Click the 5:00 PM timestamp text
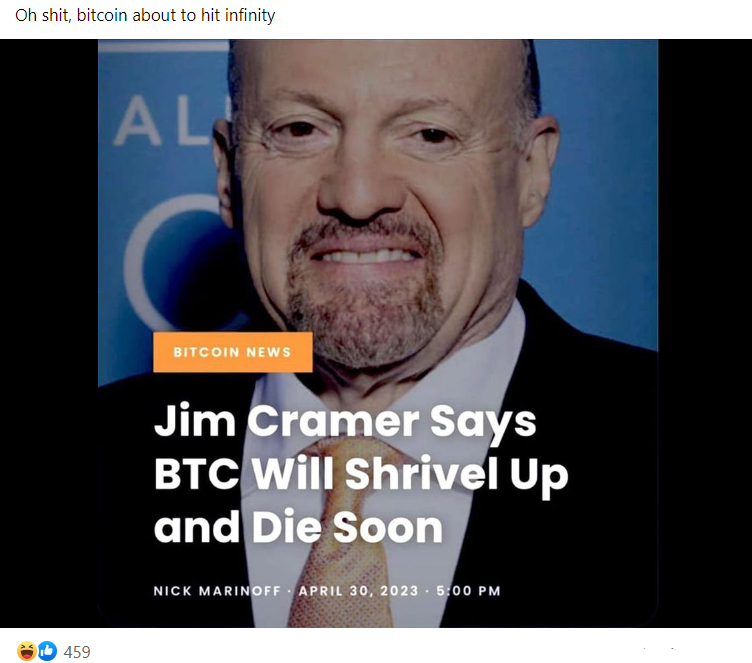The width and height of the screenshot is (752, 663). (x=468, y=591)
